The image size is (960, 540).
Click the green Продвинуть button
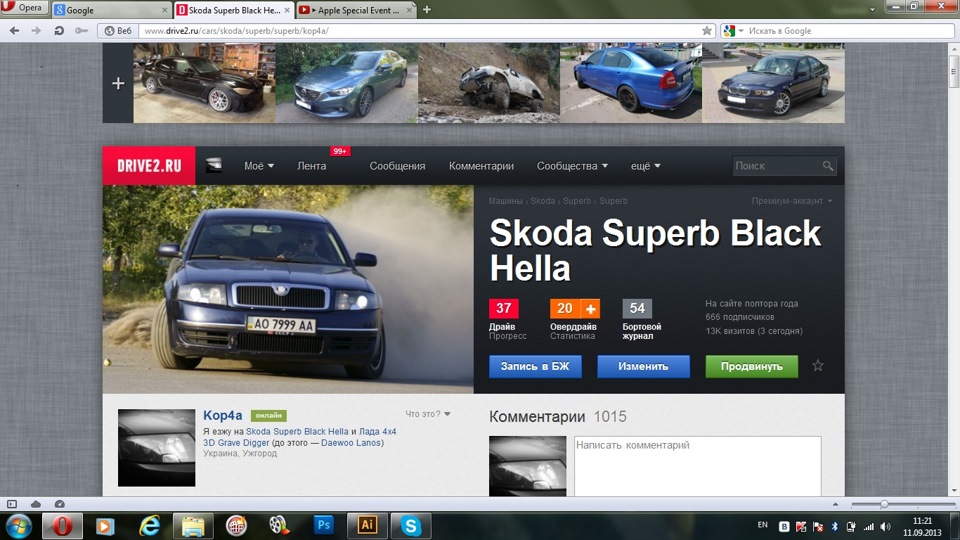752,366
